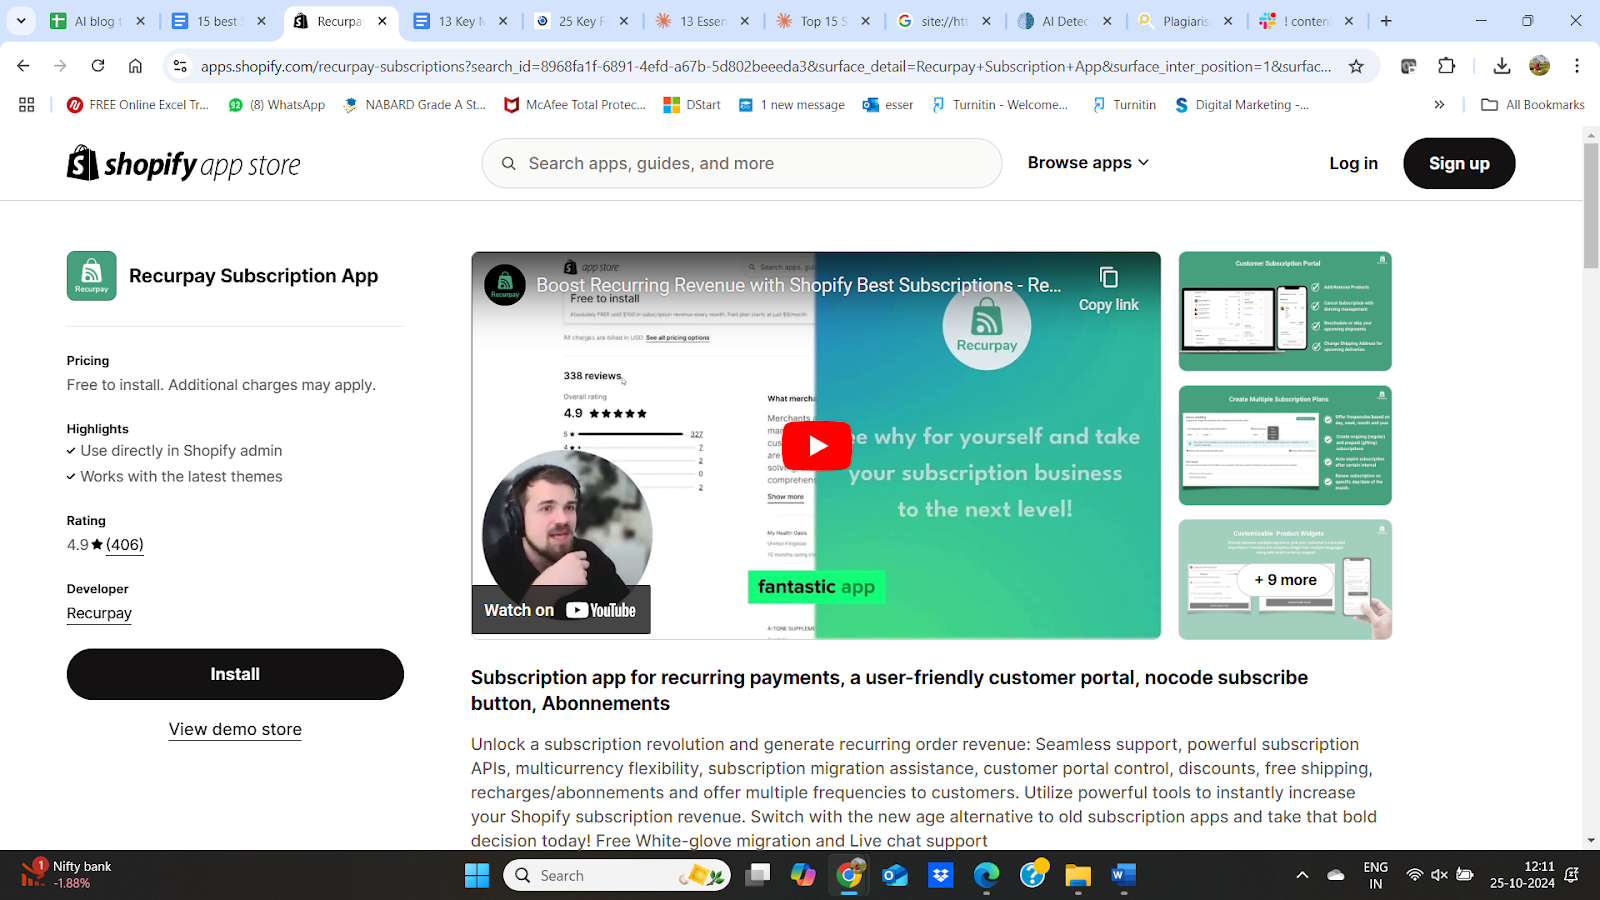Open Copilot from the taskbar
The height and width of the screenshot is (900, 1600).
pyautogui.click(x=803, y=875)
